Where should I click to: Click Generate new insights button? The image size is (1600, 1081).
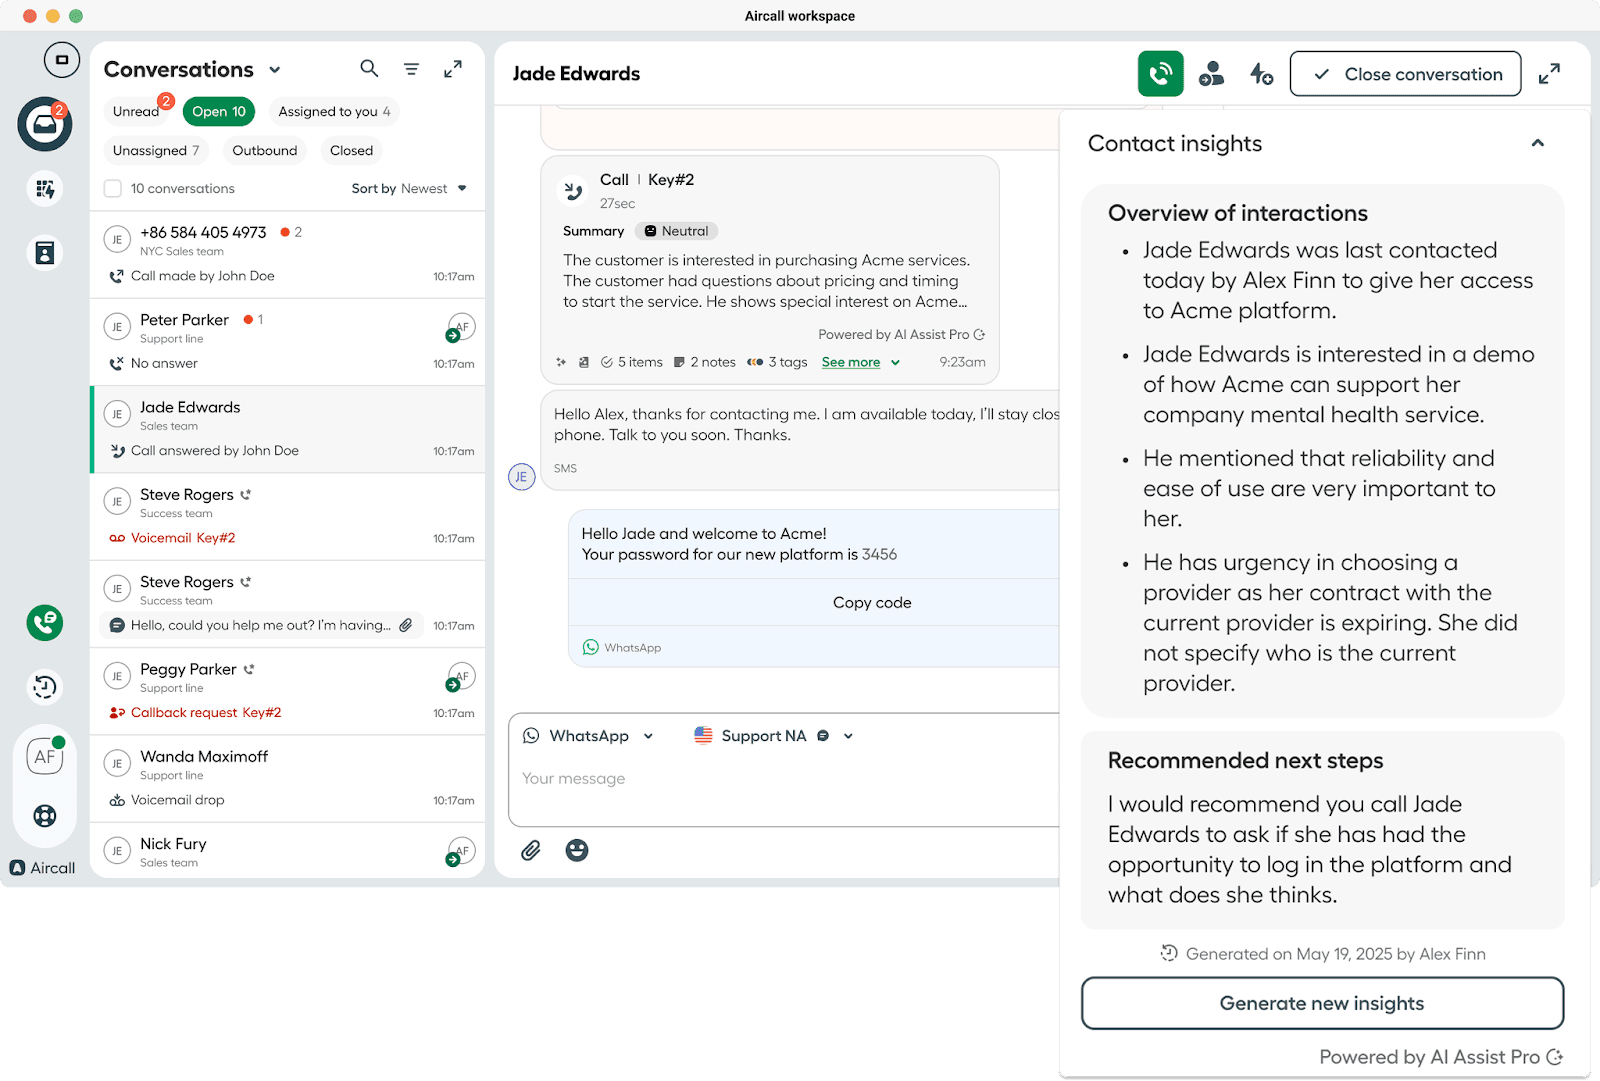1321,1003
